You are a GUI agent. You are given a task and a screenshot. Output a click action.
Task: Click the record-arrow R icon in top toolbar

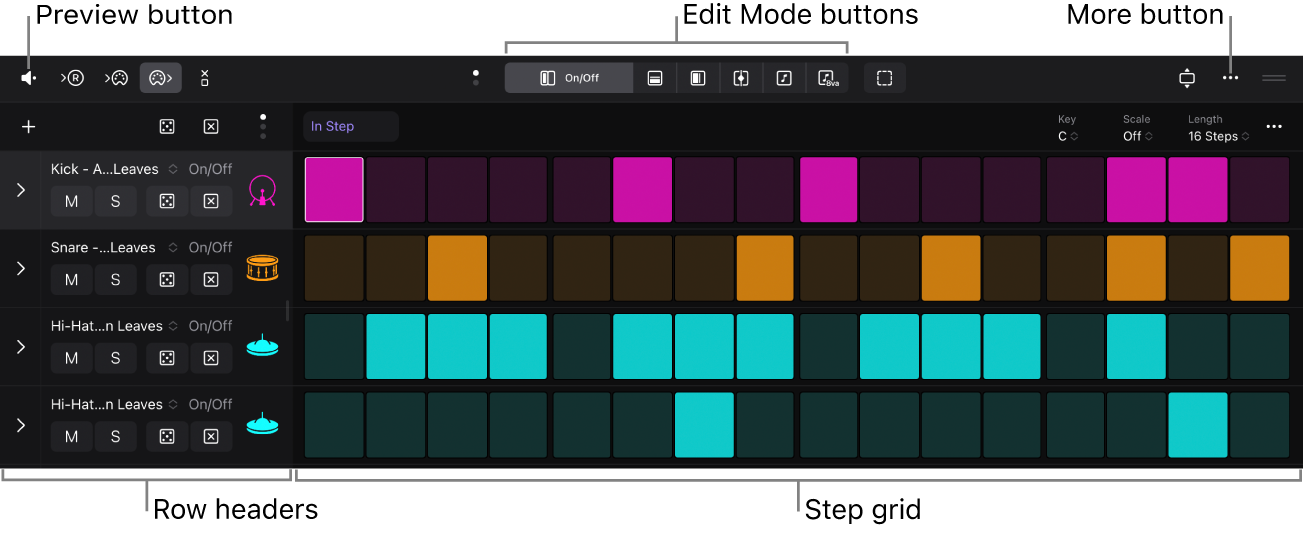point(72,78)
